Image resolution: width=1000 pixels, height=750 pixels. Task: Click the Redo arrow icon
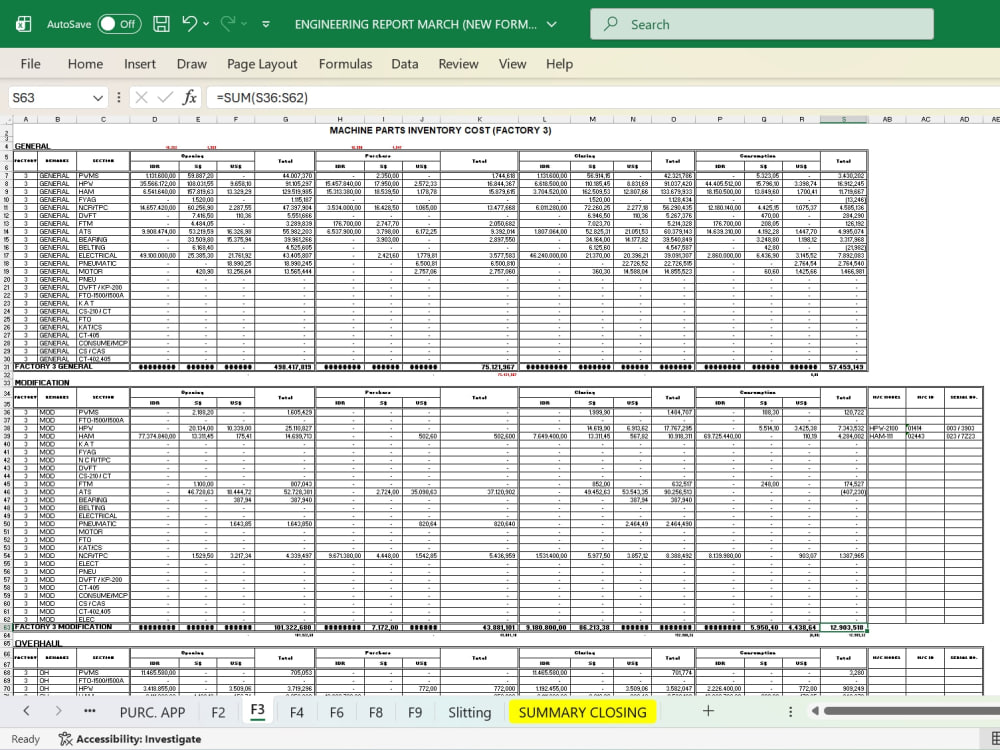228,24
